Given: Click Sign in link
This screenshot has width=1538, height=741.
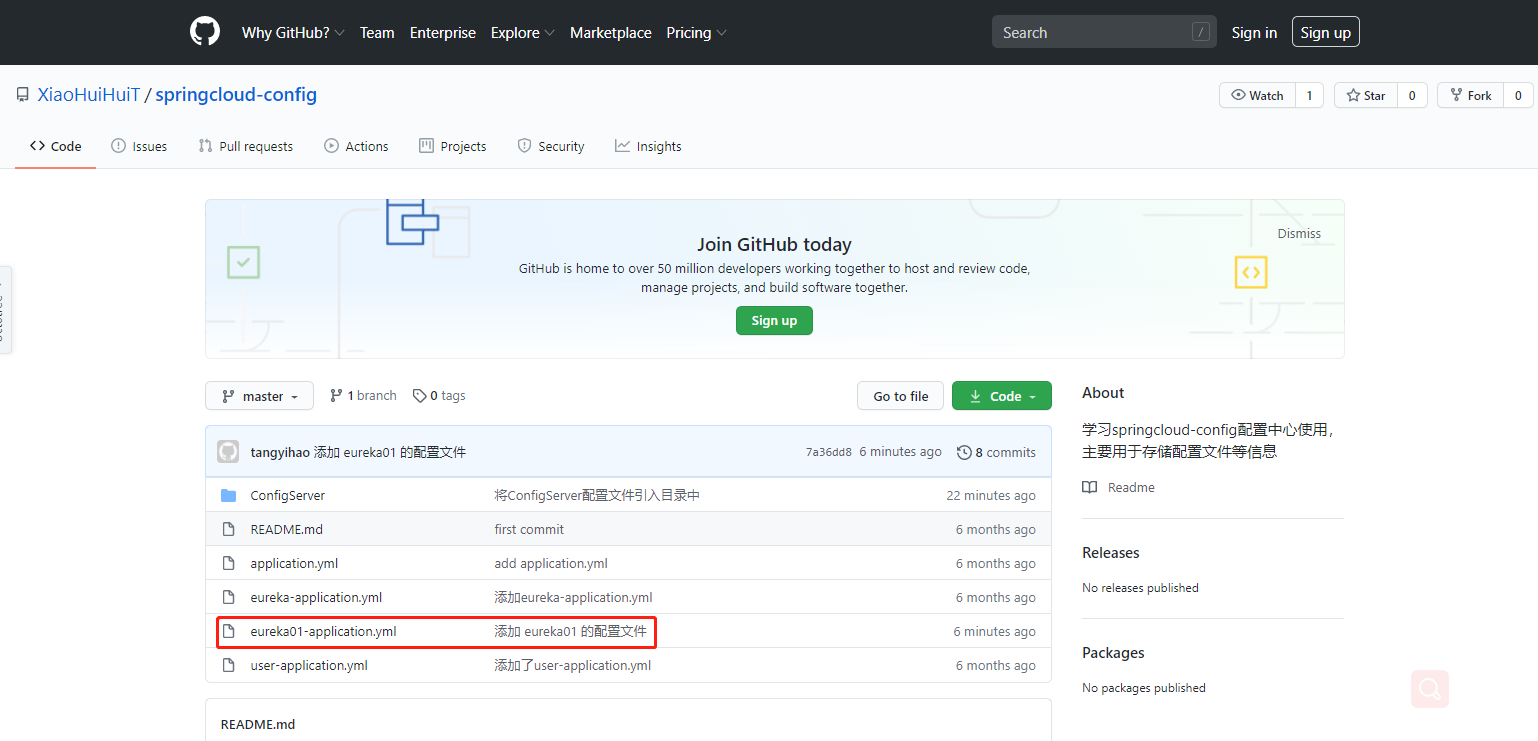Looking at the screenshot, I should click(x=1254, y=32).
